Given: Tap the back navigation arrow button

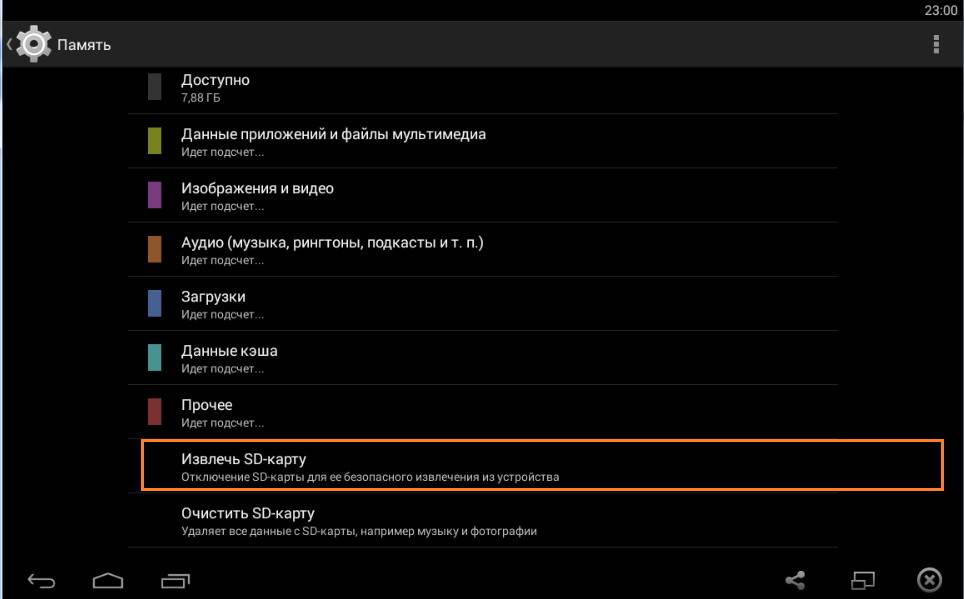Looking at the screenshot, I should point(42,580).
